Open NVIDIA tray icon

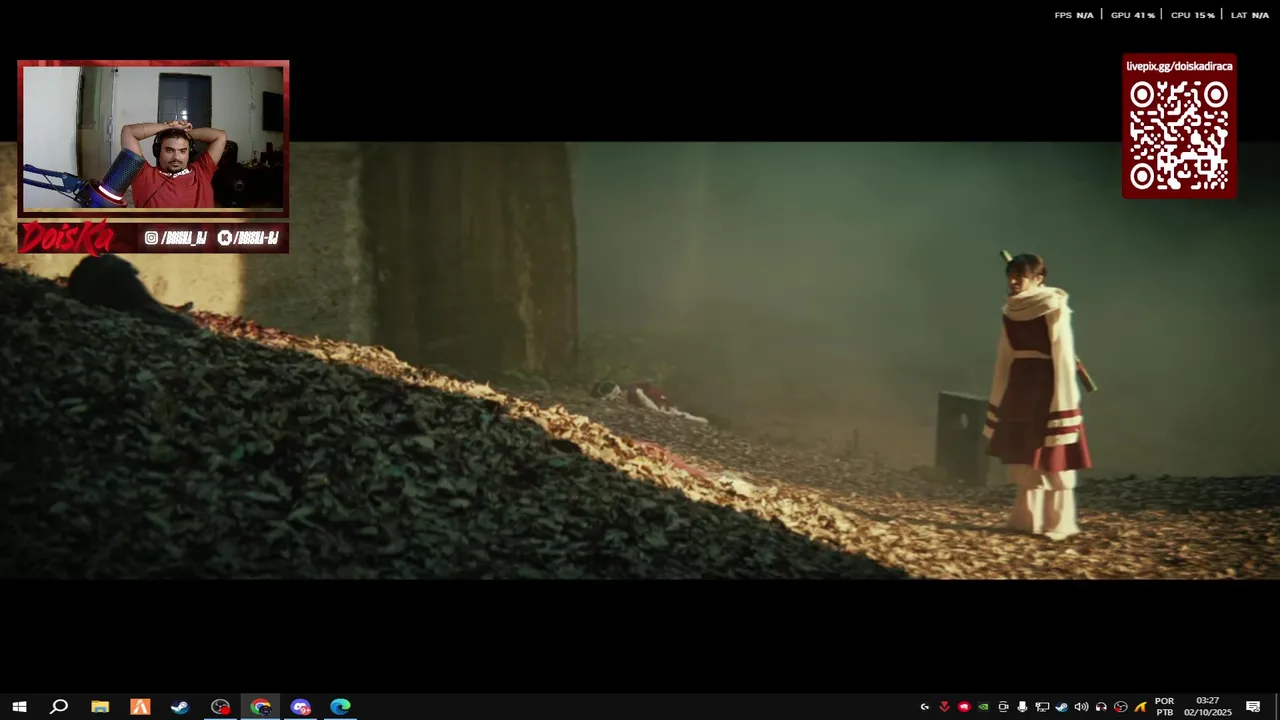(983, 707)
